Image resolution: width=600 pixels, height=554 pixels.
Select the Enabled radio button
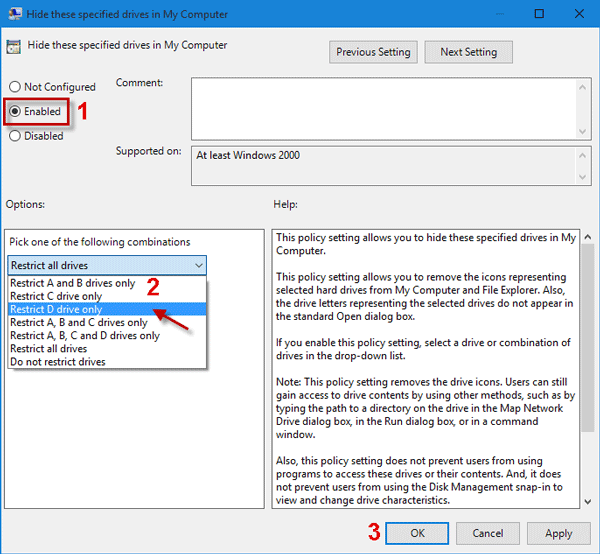[15, 111]
